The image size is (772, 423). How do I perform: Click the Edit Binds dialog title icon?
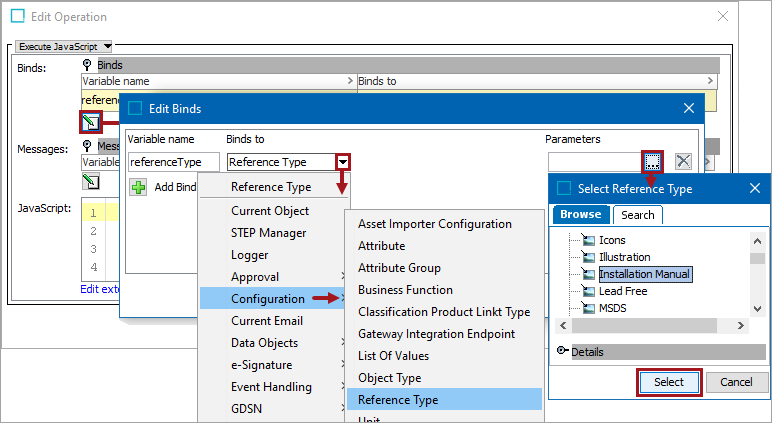[134, 108]
